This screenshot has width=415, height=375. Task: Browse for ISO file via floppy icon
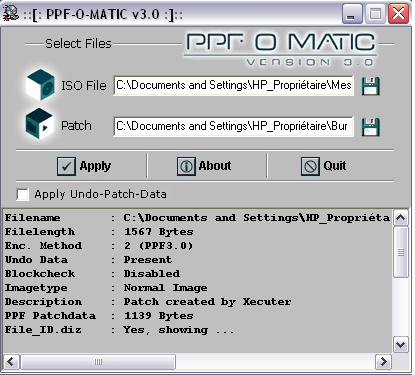pos(370,86)
